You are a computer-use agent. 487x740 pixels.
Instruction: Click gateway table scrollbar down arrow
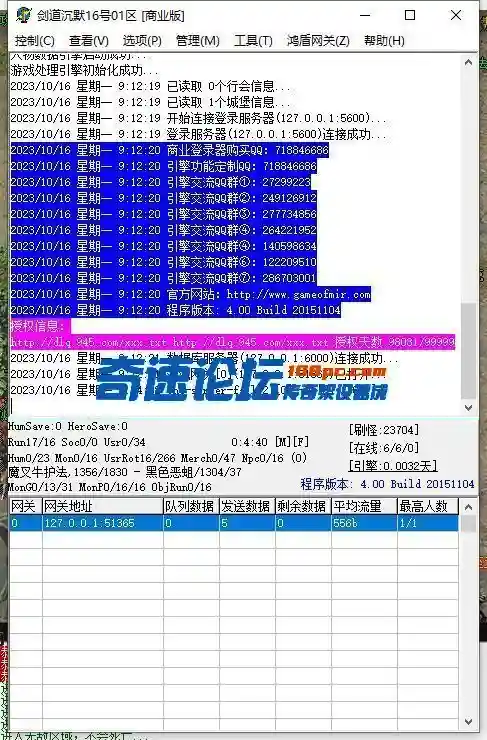click(468, 722)
